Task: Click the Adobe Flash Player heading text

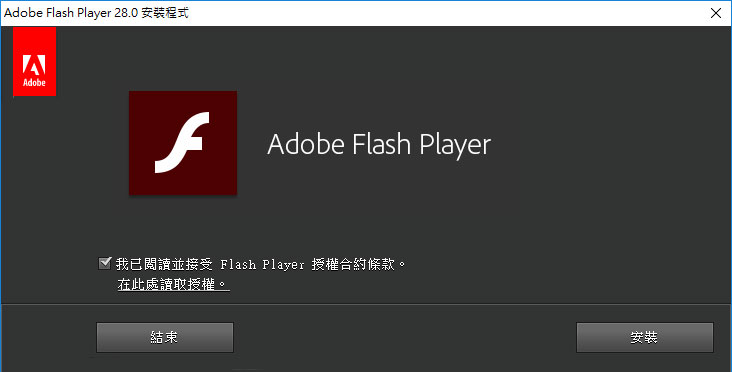Action: [x=379, y=144]
